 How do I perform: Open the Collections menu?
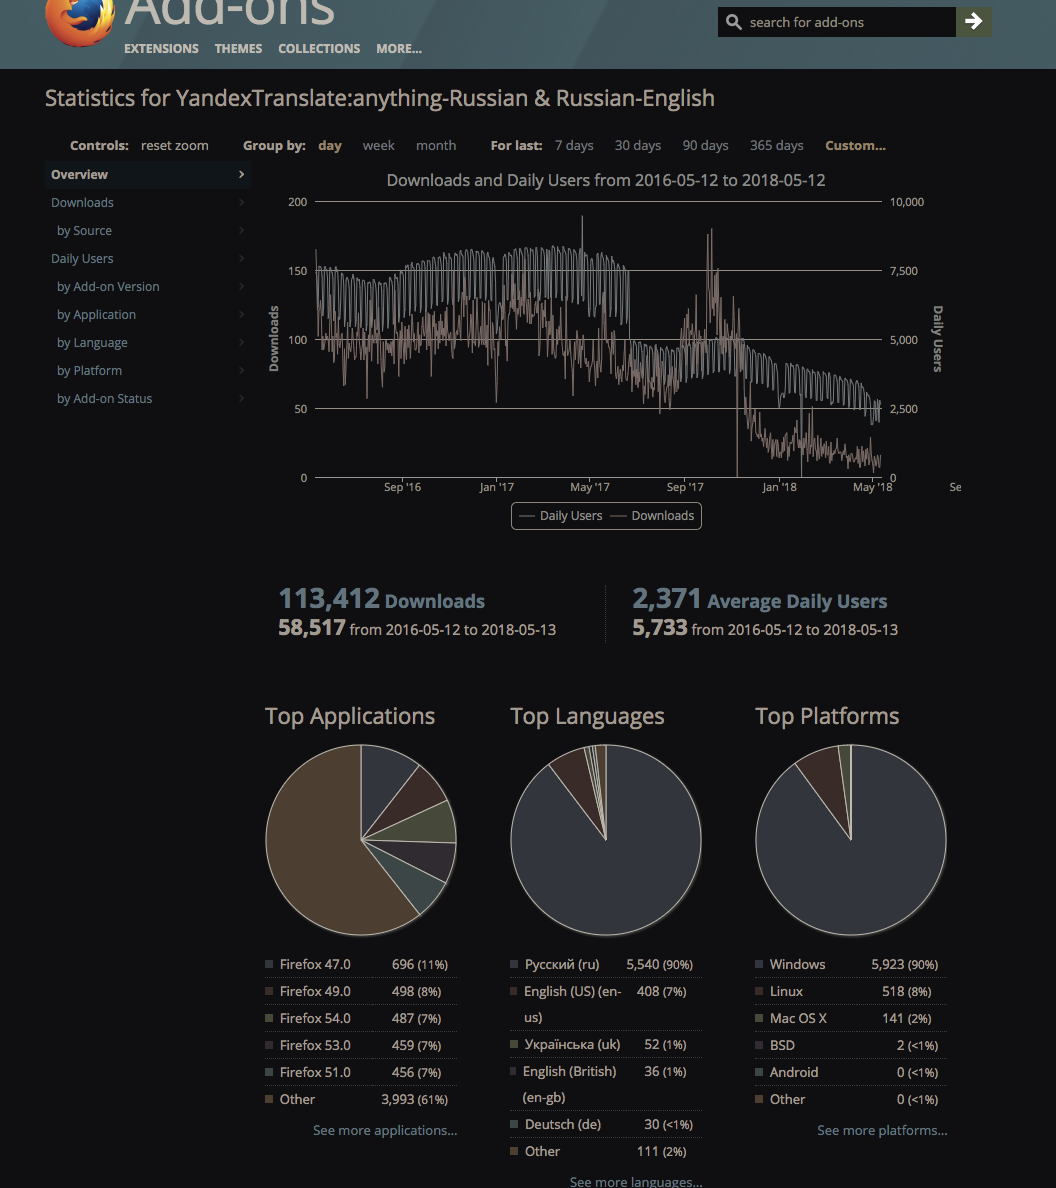point(319,48)
